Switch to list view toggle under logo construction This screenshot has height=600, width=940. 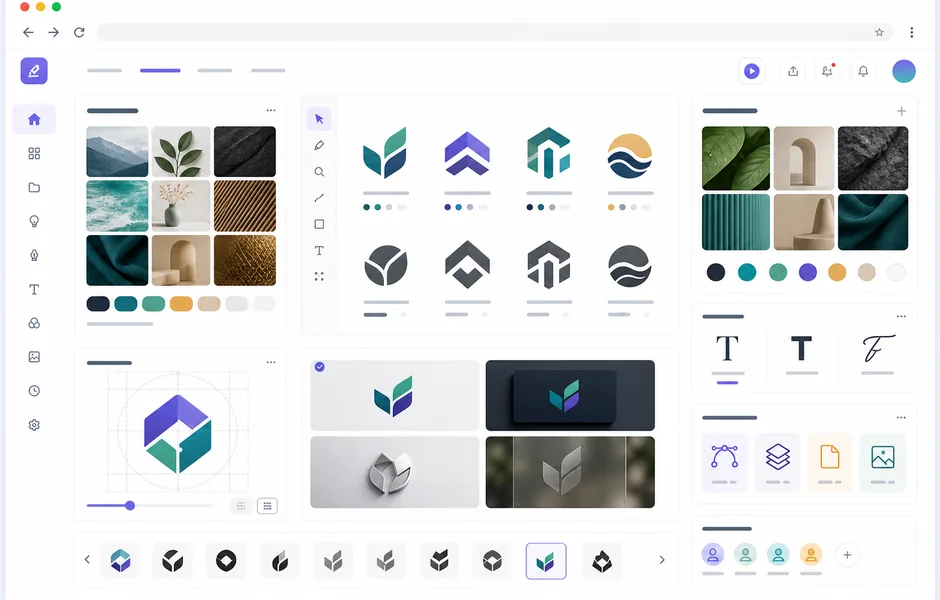pyautogui.click(x=267, y=506)
